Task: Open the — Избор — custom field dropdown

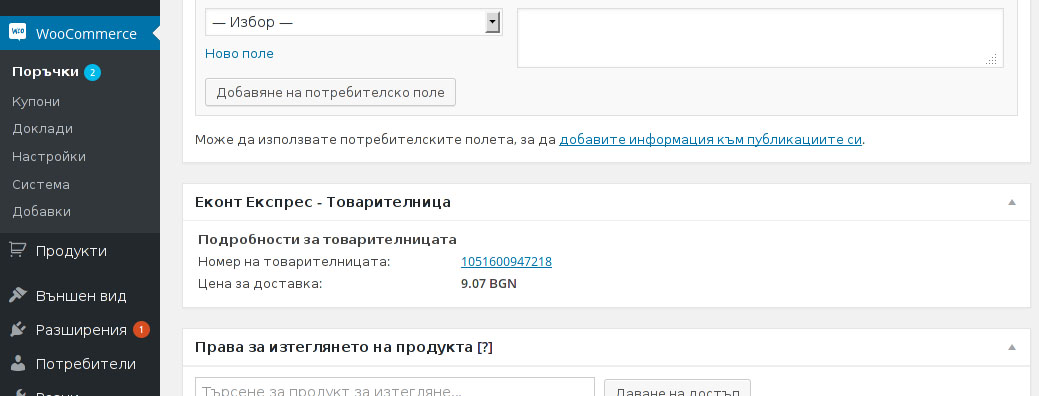Action: (353, 23)
